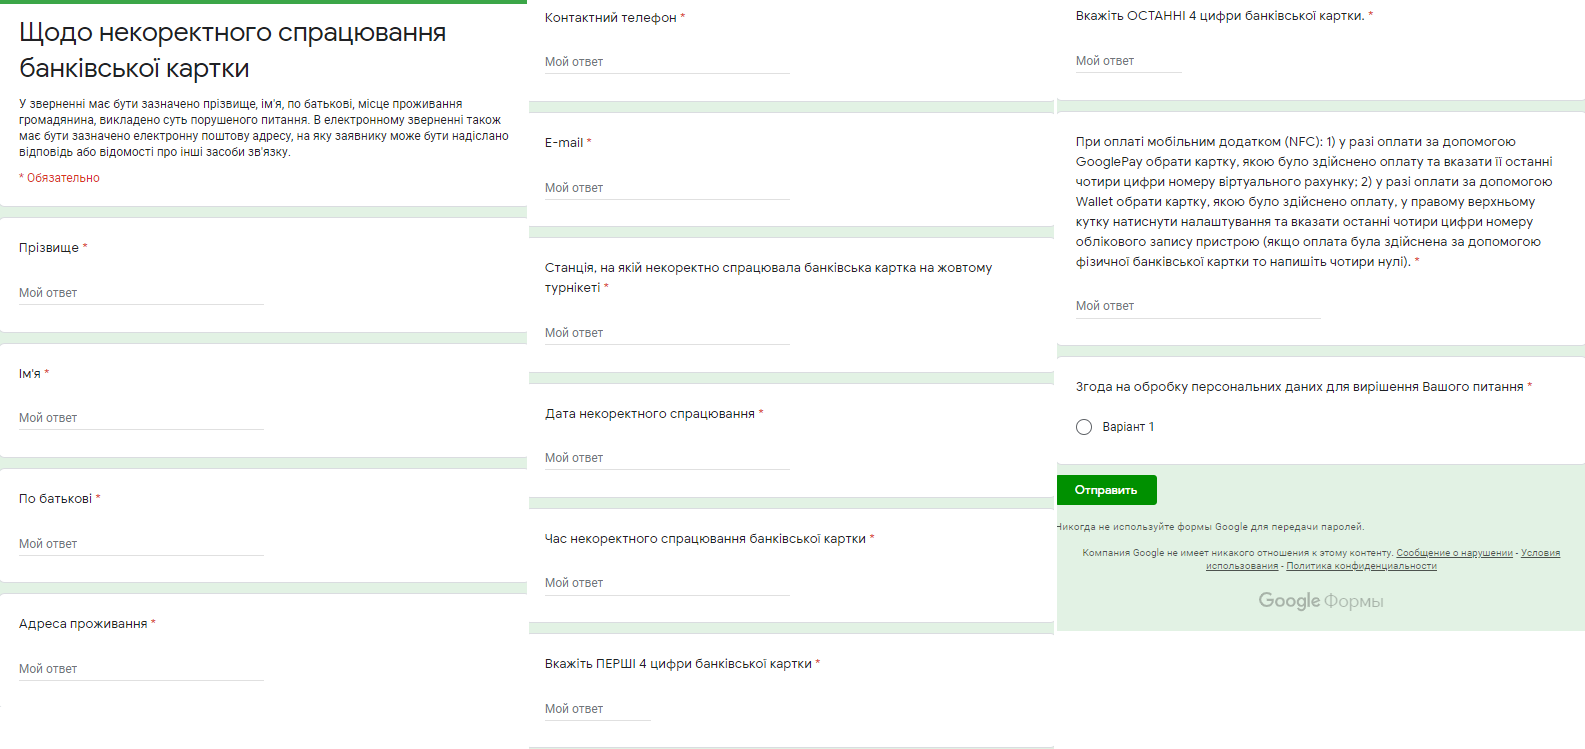Open the Сообщение о нарушении link
The width and height of the screenshot is (1585, 749).
[1454, 553]
